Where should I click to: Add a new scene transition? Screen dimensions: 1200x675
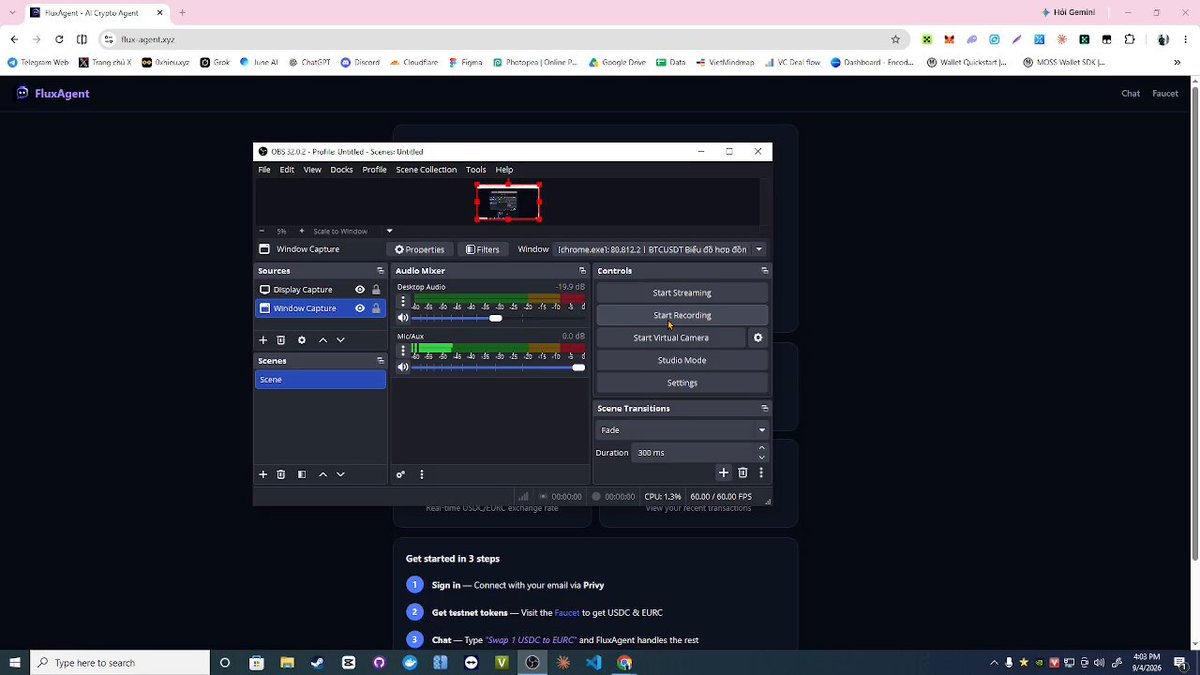[724, 472]
